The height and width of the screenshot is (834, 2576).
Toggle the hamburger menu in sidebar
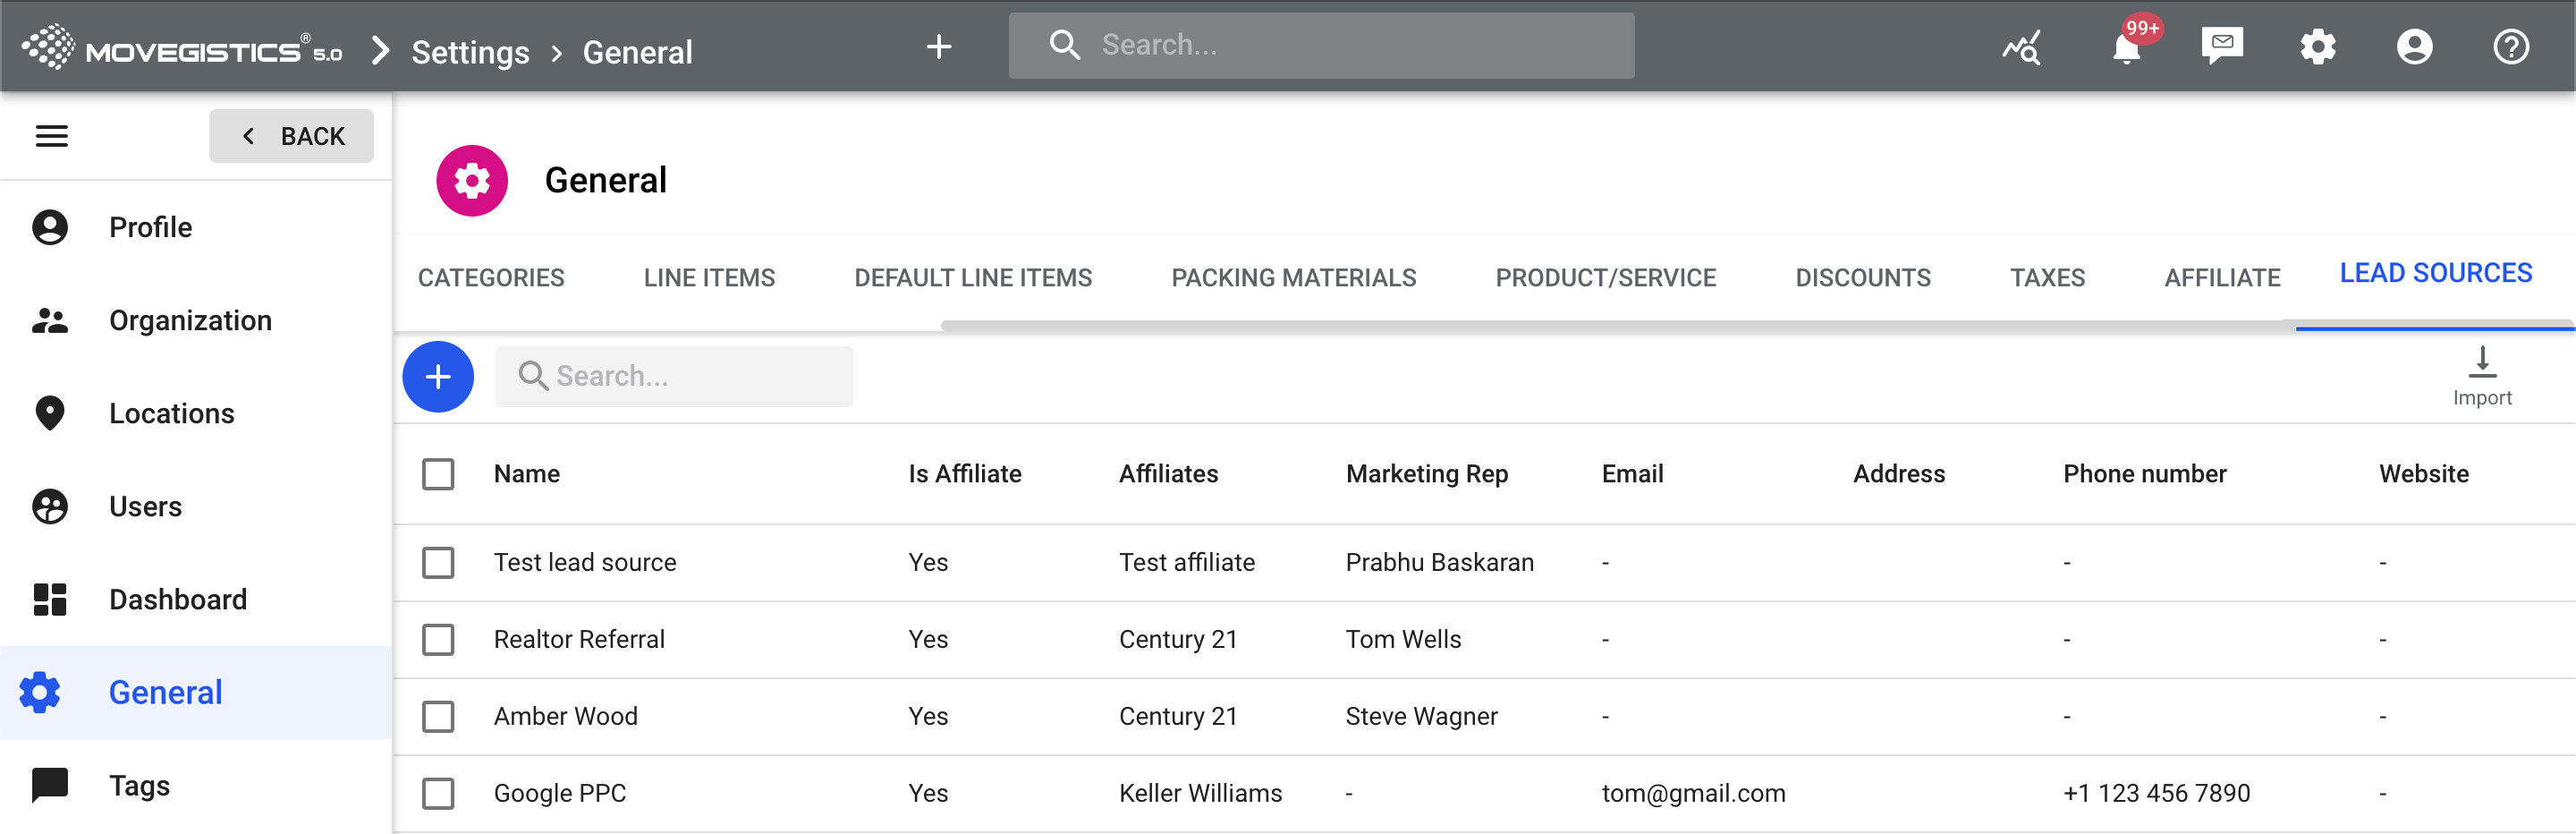point(52,136)
